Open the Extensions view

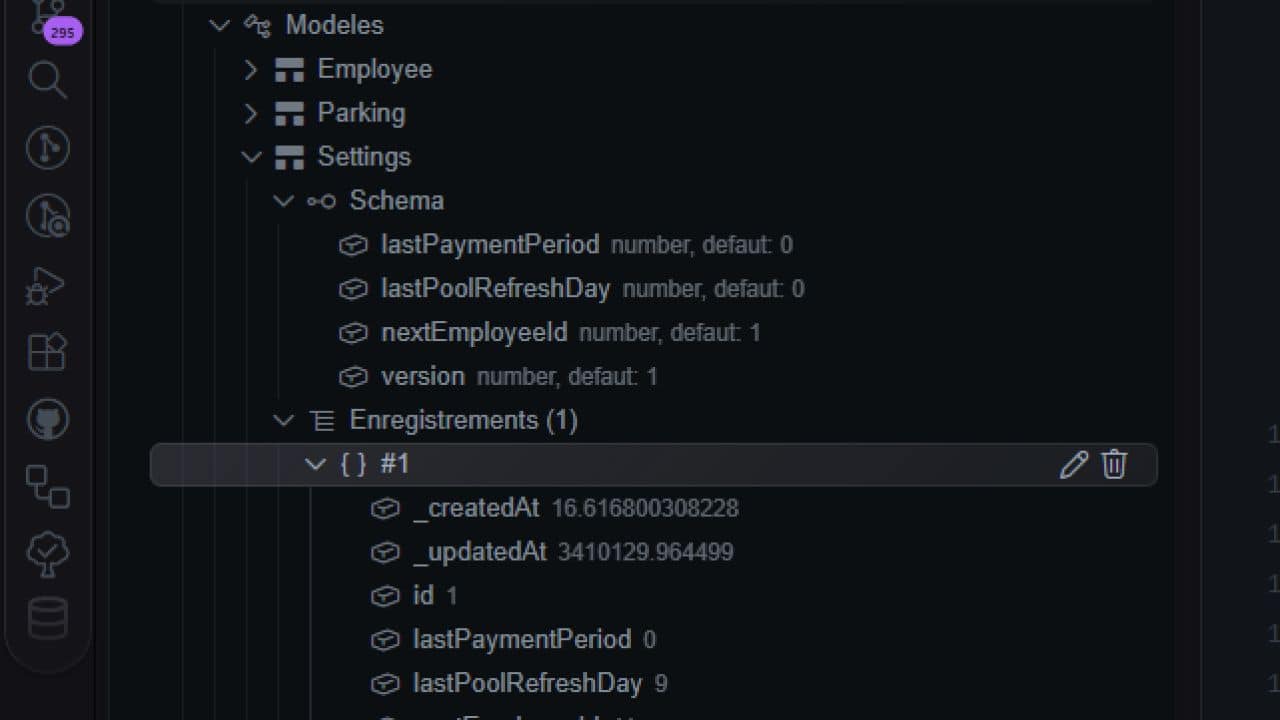[x=47, y=352]
